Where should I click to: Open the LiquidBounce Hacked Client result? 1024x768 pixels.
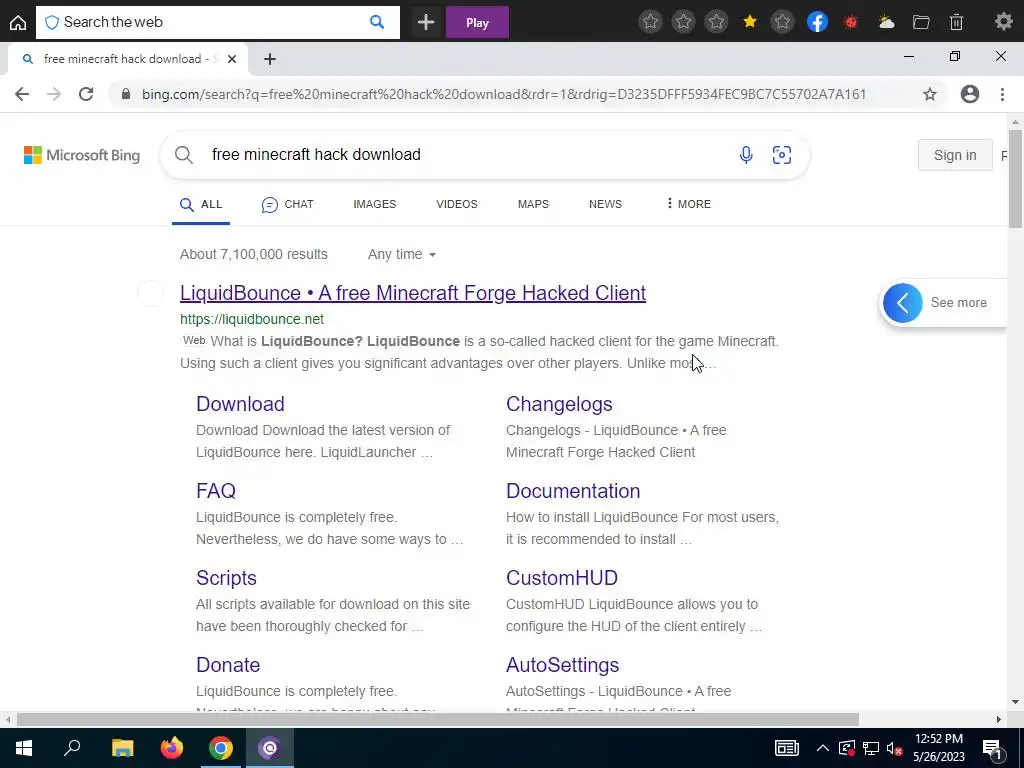(413, 293)
